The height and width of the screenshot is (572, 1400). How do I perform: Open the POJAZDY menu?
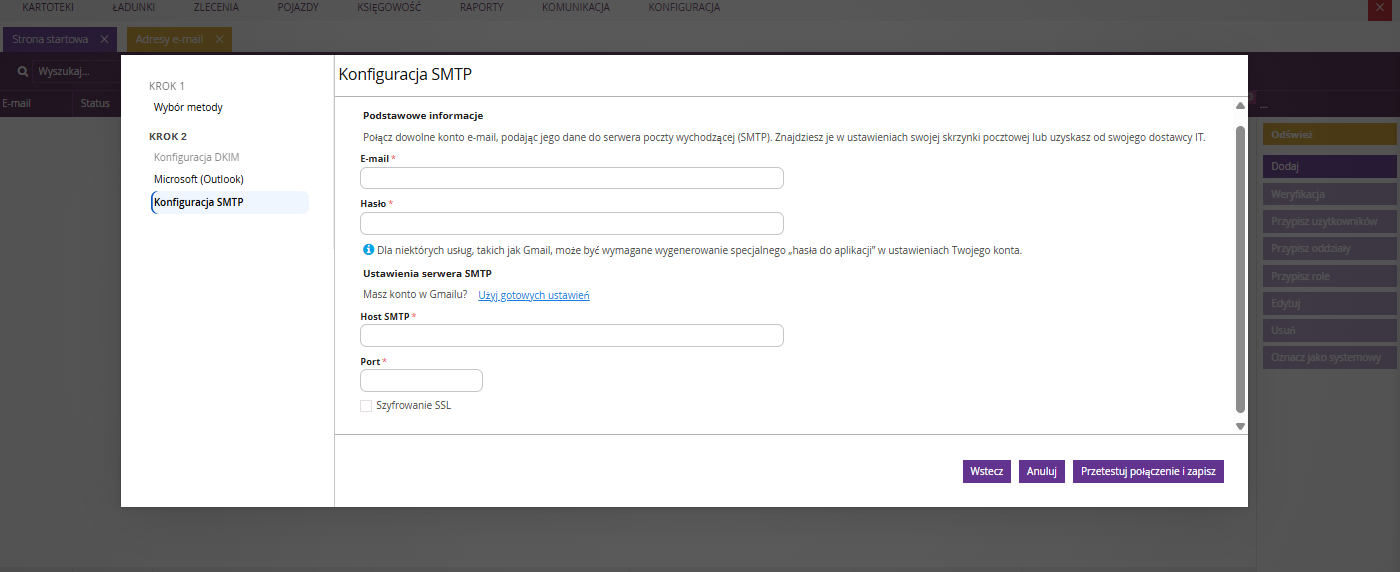click(x=298, y=7)
